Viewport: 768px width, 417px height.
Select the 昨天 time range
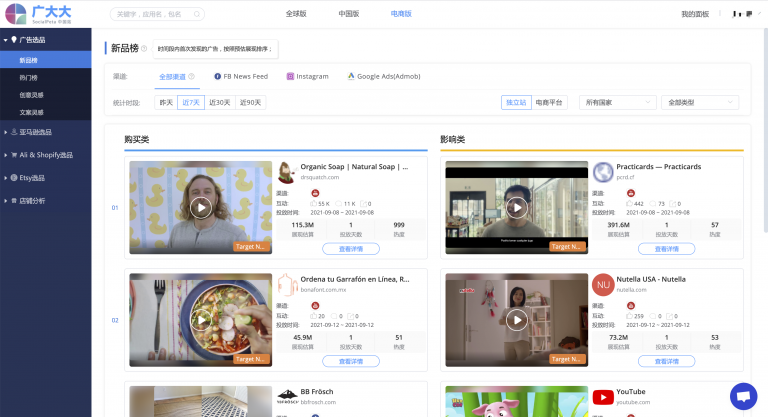pos(166,102)
